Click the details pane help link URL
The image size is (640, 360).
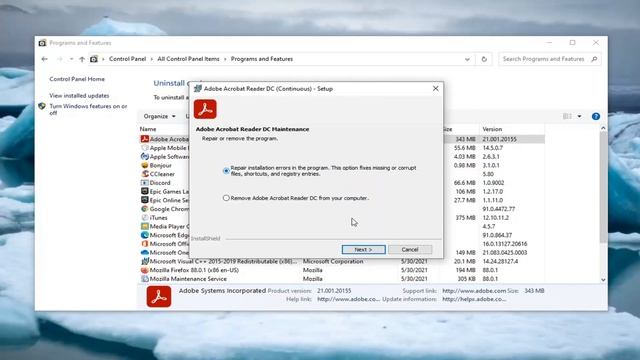[349, 299]
